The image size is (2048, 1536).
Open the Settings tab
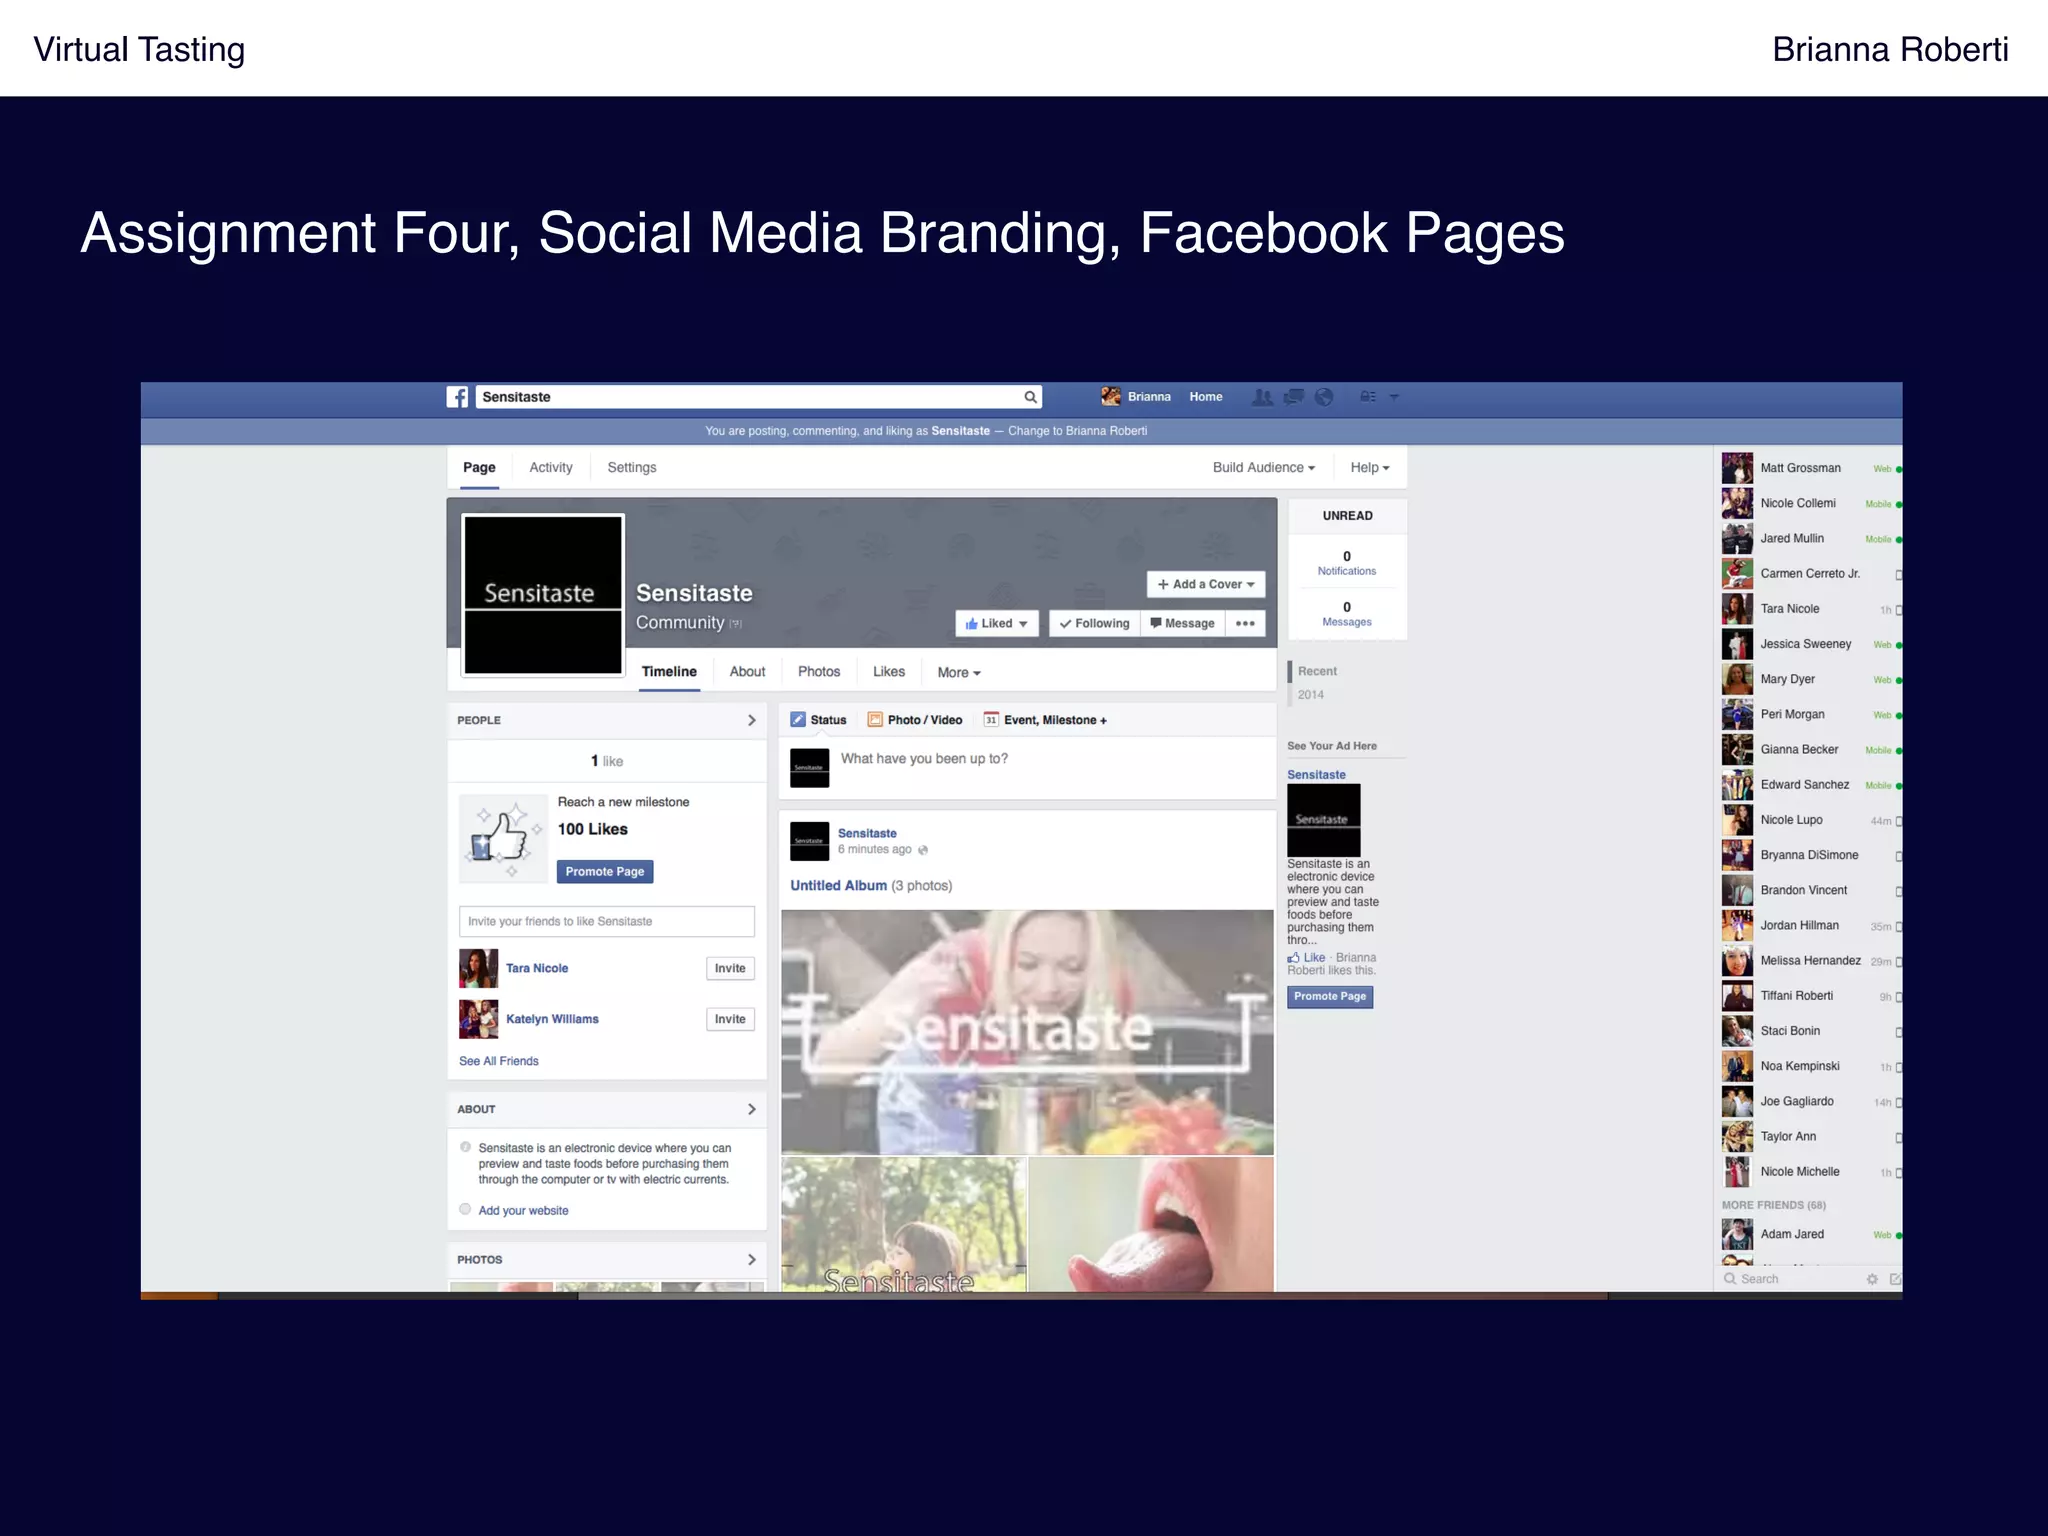(632, 467)
